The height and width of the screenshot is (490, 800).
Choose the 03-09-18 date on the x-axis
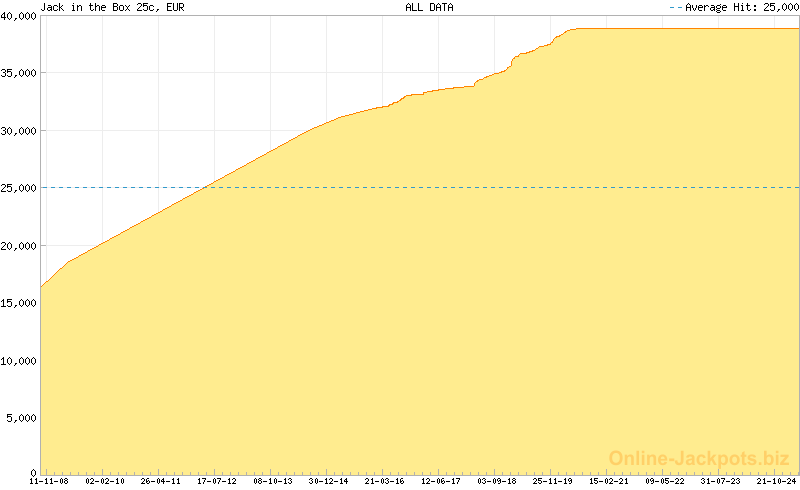click(x=497, y=481)
